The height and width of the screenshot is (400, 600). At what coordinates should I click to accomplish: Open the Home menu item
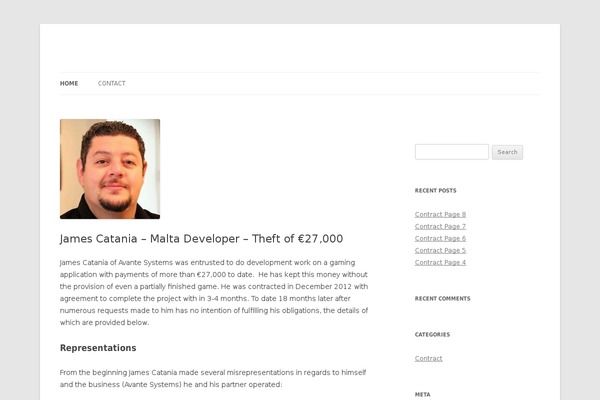(69, 83)
